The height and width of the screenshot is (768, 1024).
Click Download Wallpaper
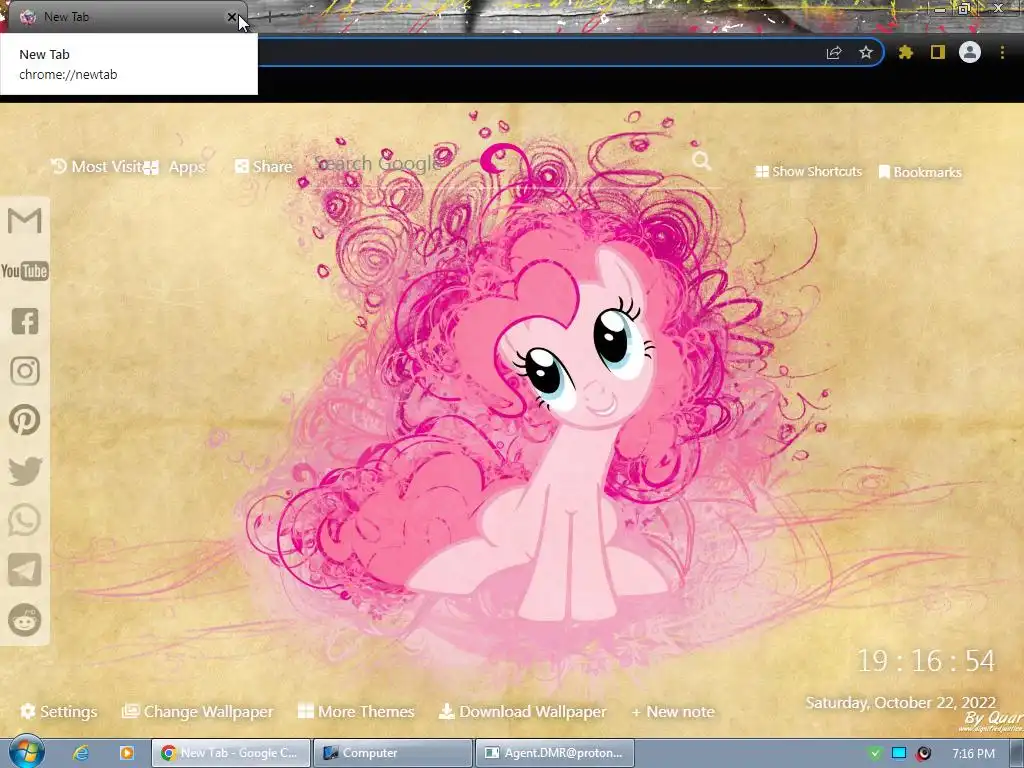click(x=522, y=712)
